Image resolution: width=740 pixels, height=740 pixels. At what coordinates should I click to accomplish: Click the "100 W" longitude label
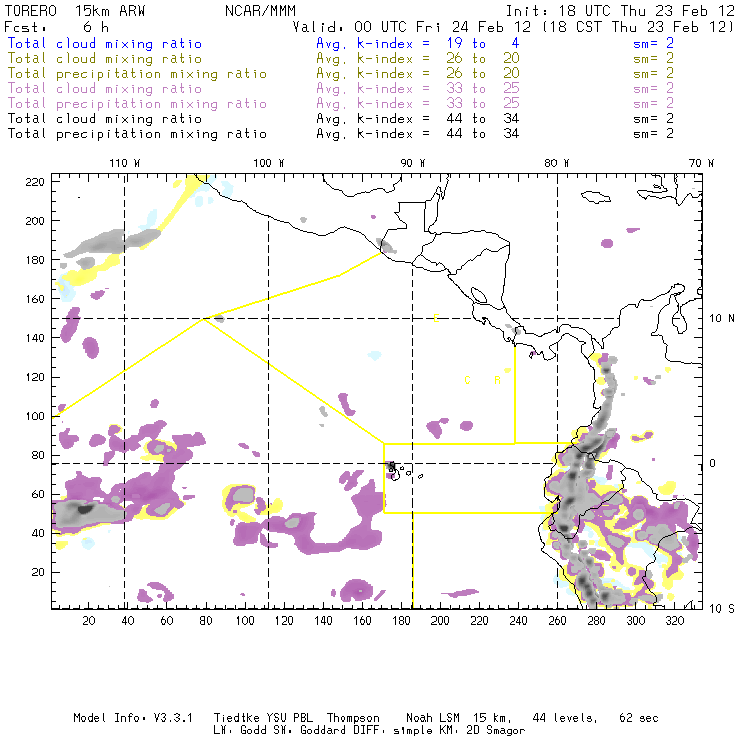269,163
